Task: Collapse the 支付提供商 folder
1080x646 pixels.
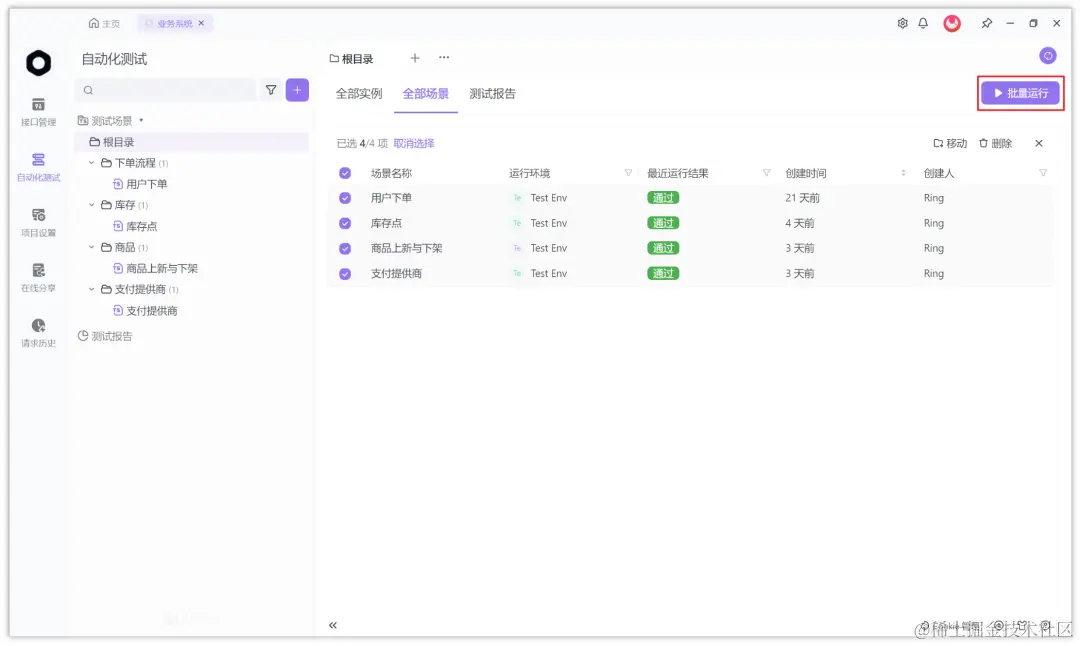Action: [x=92, y=289]
